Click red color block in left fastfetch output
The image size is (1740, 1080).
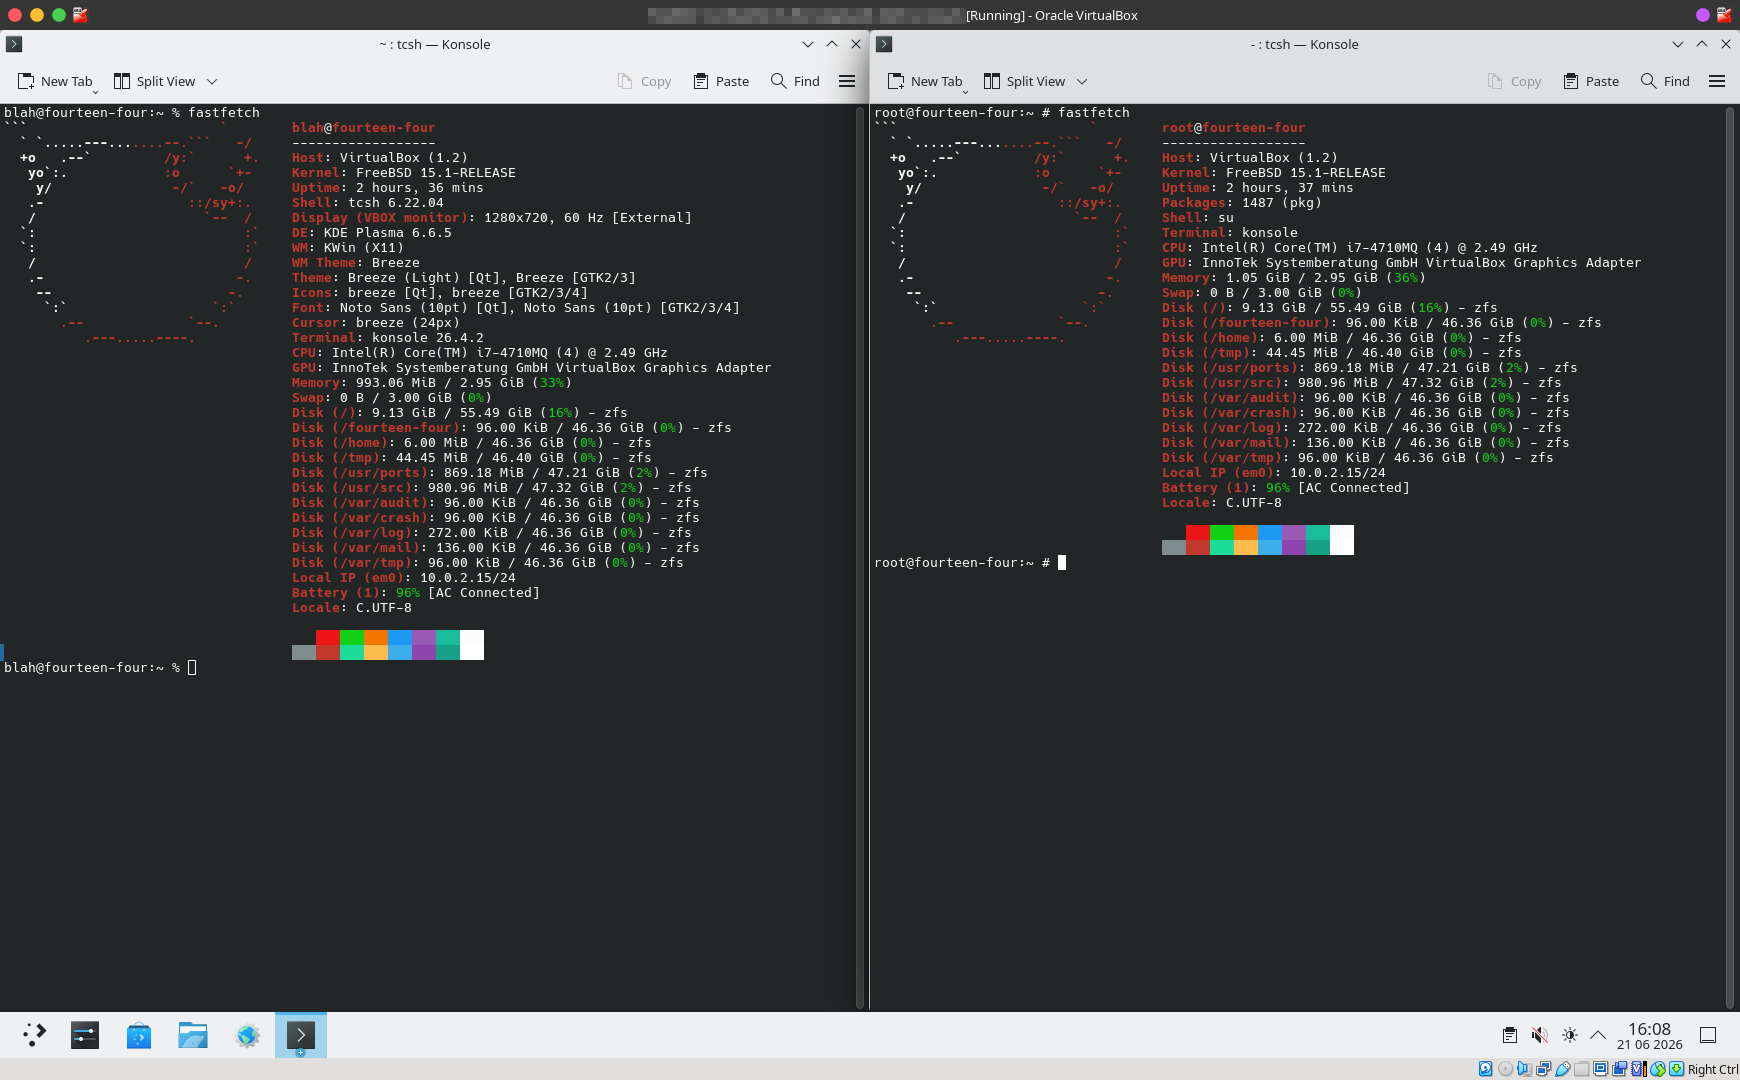[x=328, y=637]
